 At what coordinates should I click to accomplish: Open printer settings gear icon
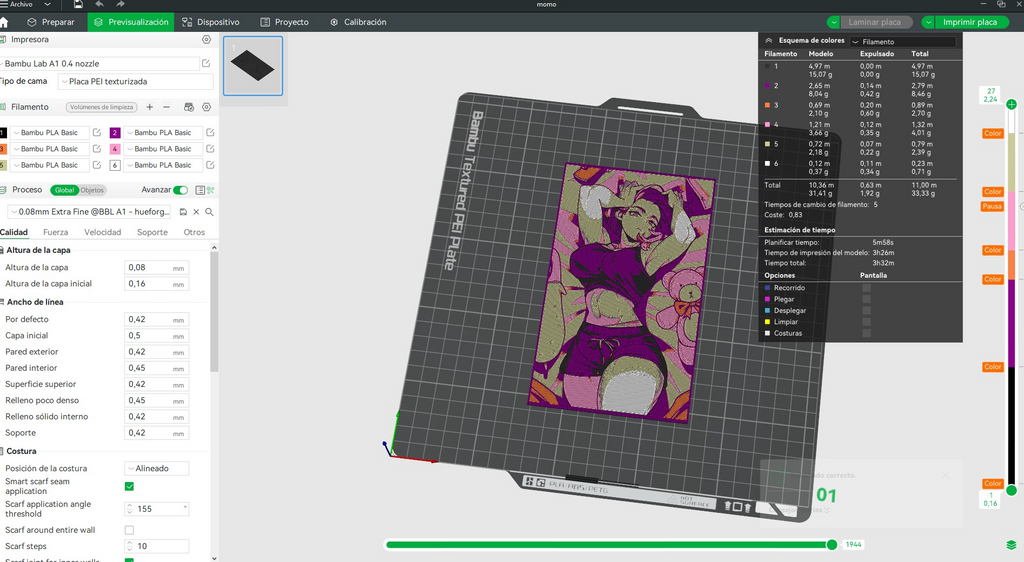[206, 40]
